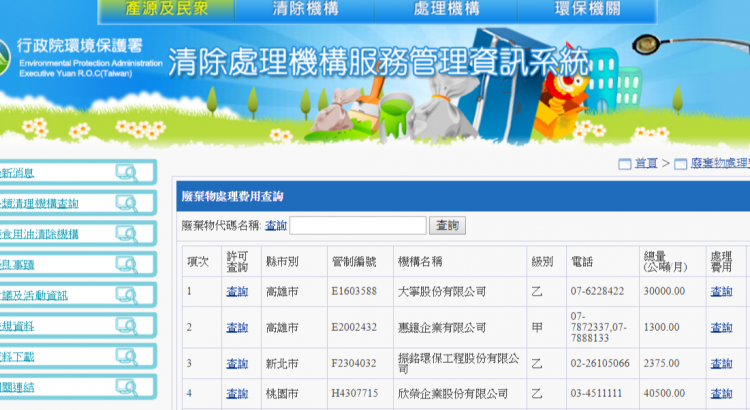Image resolution: width=750 pixels, height=410 pixels.
Task: Go to 首頁 via breadcrumb link
Action: coord(646,163)
